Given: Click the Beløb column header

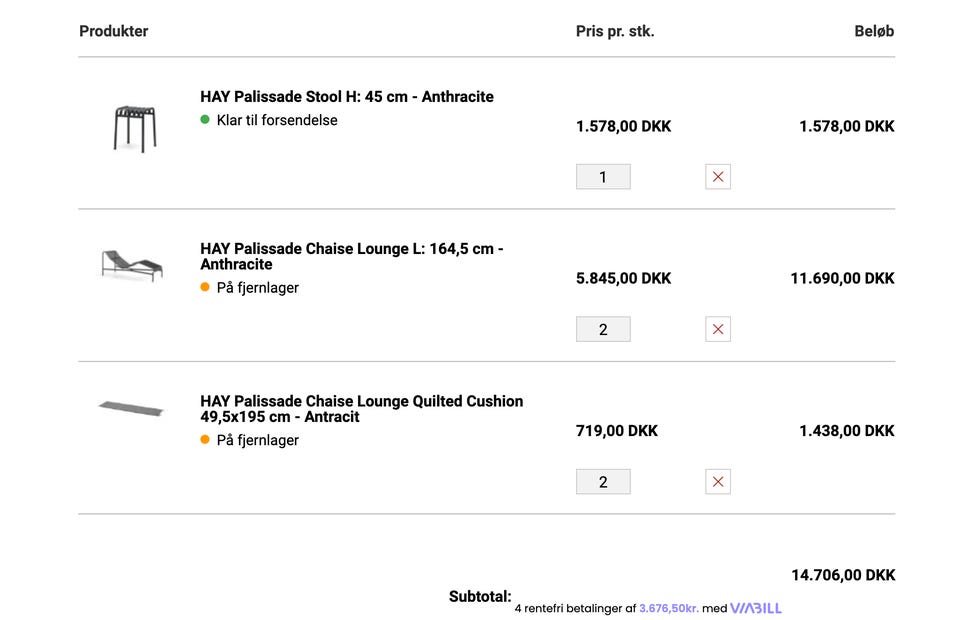Looking at the screenshot, I should click(874, 31).
